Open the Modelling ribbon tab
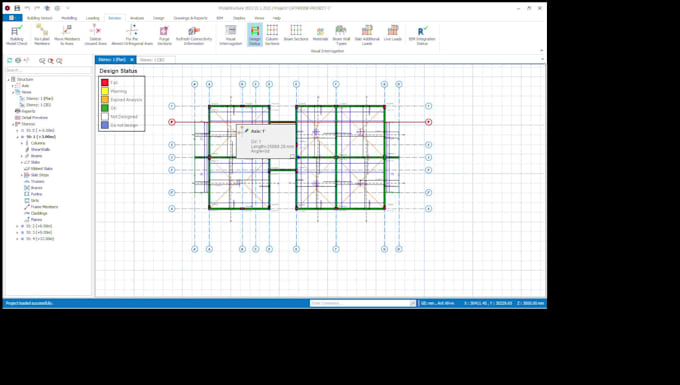 (x=69, y=18)
